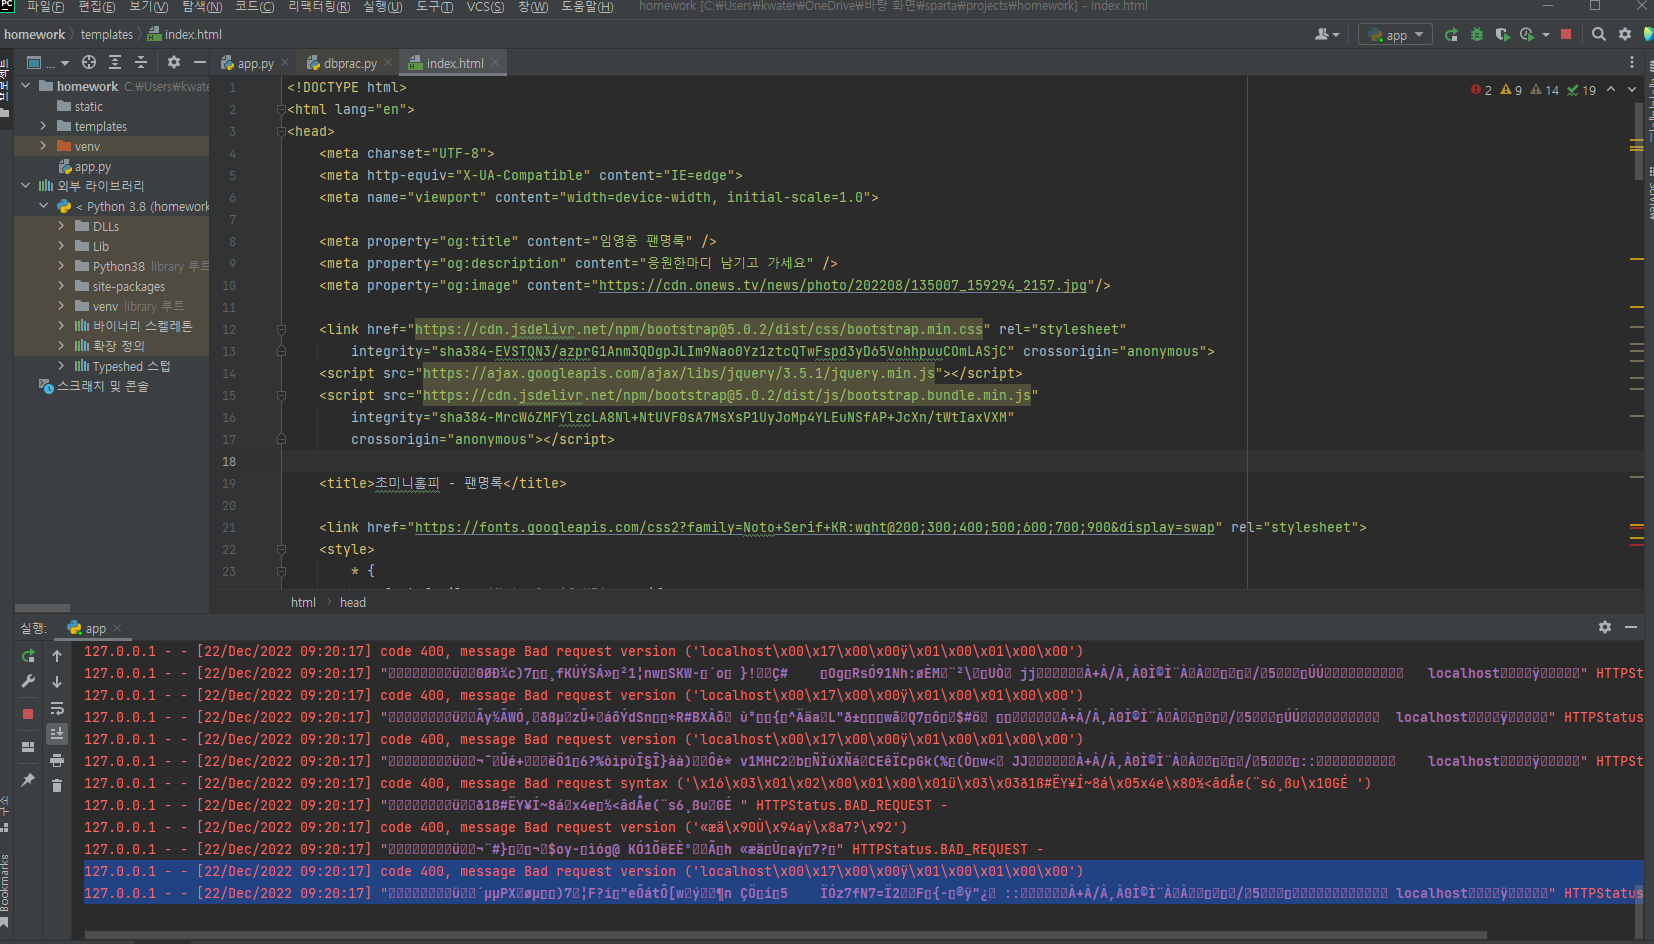Screen dimensions: 1654x944
Task: Minimize the run tool window
Action: pos(1631,627)
